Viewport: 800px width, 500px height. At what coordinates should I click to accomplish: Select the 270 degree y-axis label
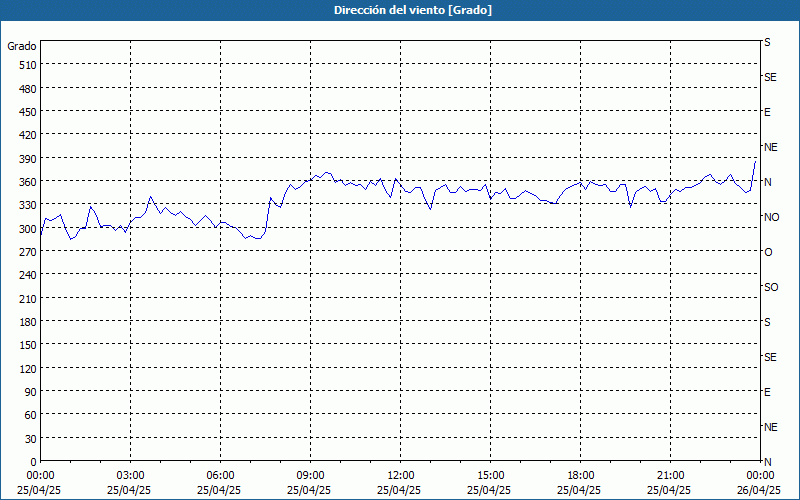point(27,251)
